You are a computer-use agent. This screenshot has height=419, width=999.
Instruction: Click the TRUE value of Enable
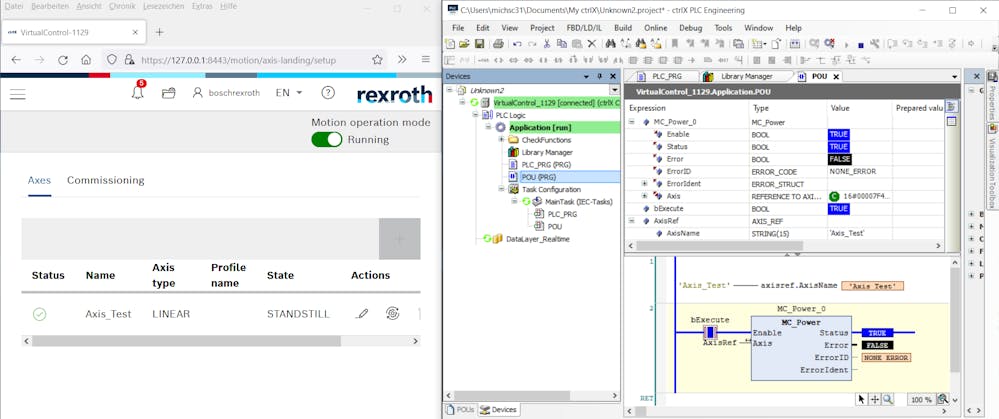tap(838, 134)
